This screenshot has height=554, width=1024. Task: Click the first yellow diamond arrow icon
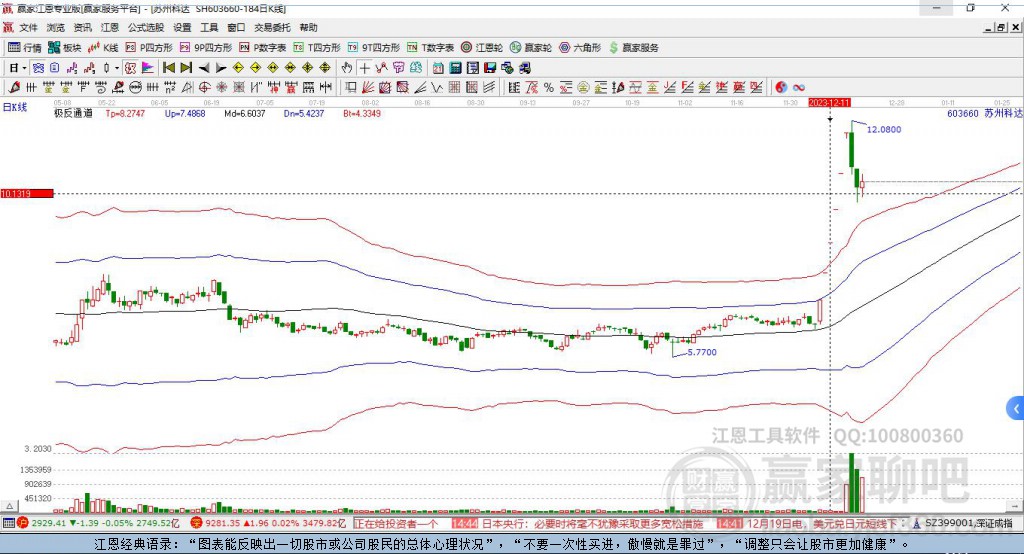click(x=238, y=68)
